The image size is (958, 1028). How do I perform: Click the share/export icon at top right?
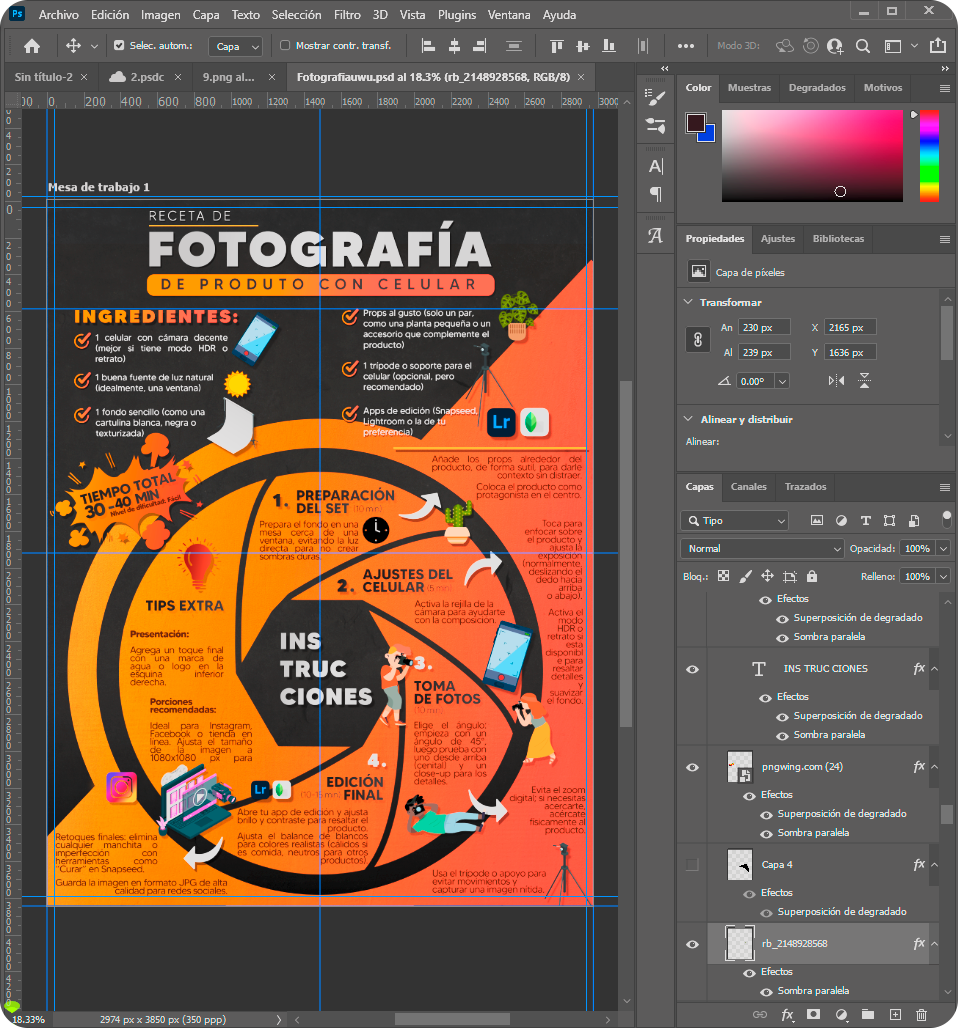click(937, 46)
